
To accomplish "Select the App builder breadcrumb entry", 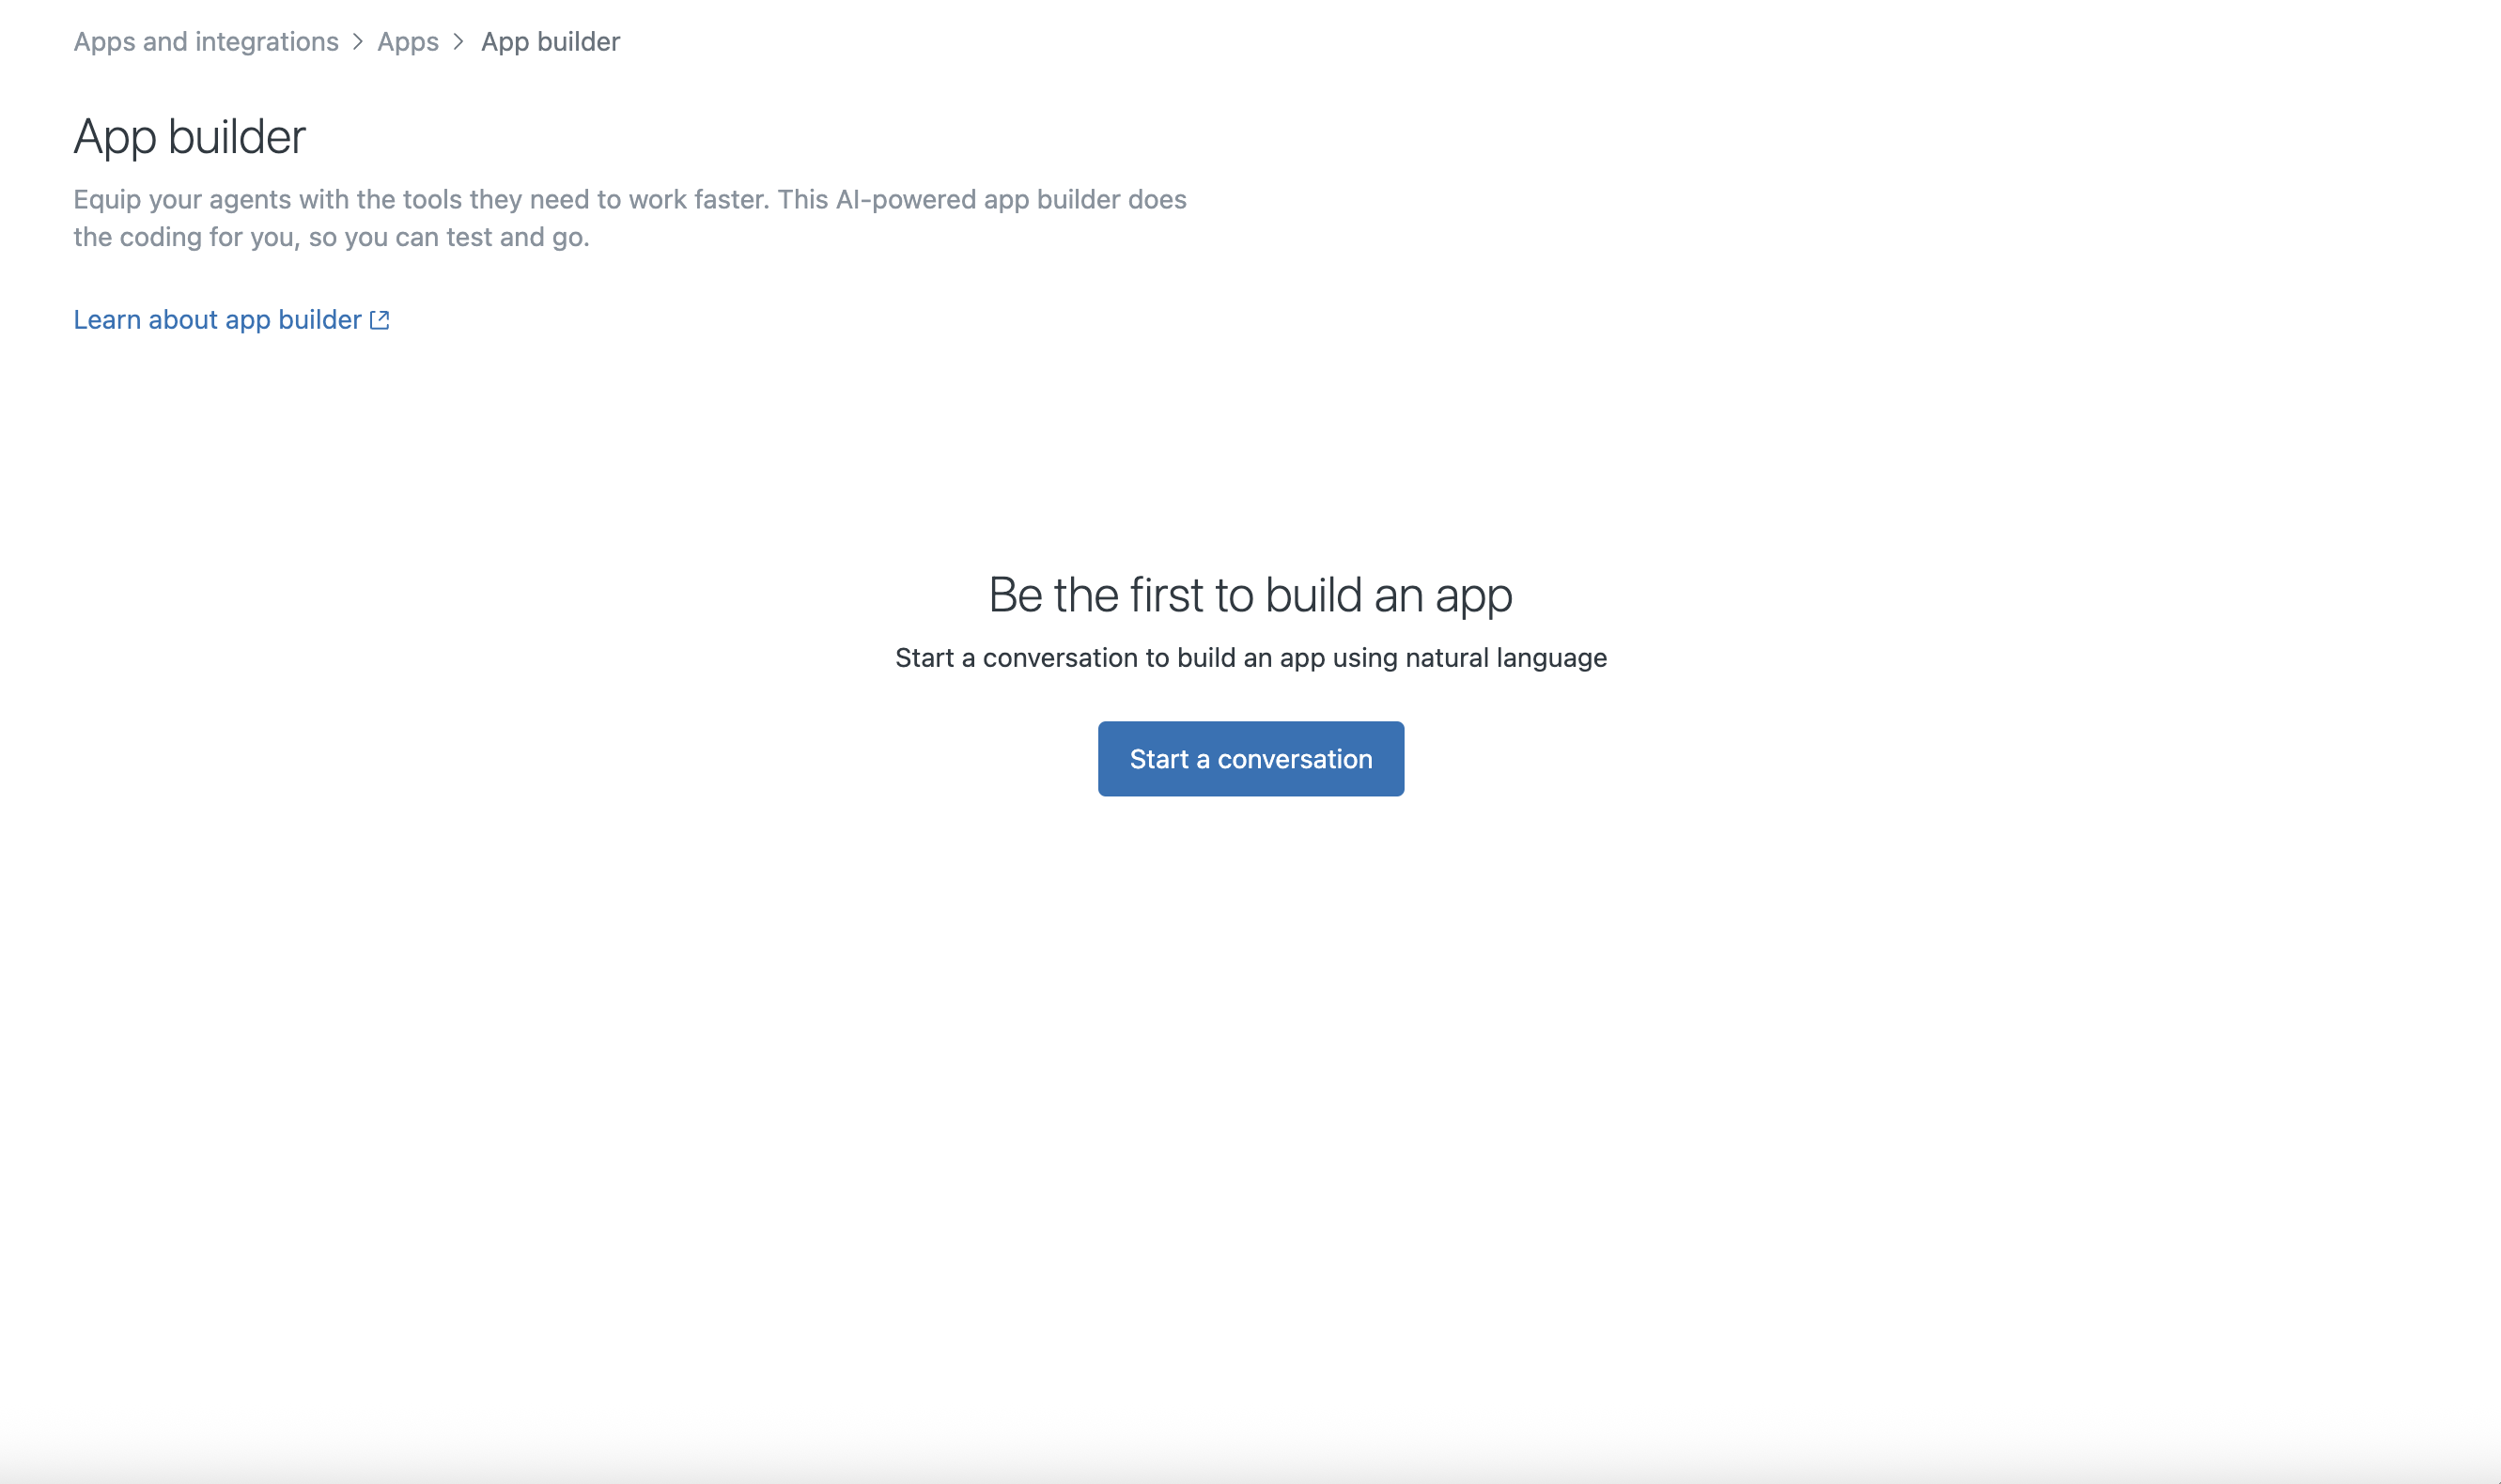I will coord(549,41).
